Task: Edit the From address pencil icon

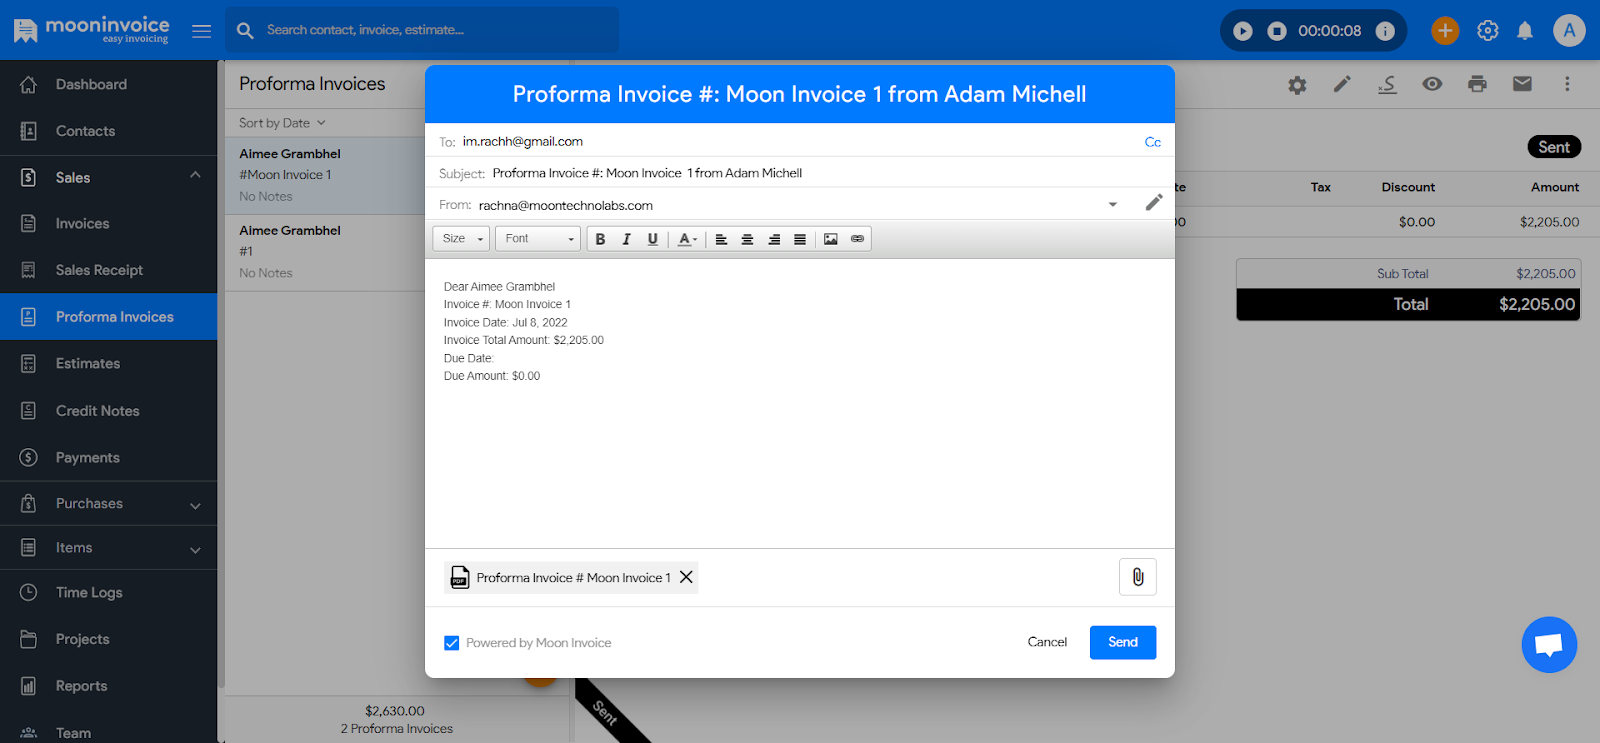Action: coord(1154,203)
